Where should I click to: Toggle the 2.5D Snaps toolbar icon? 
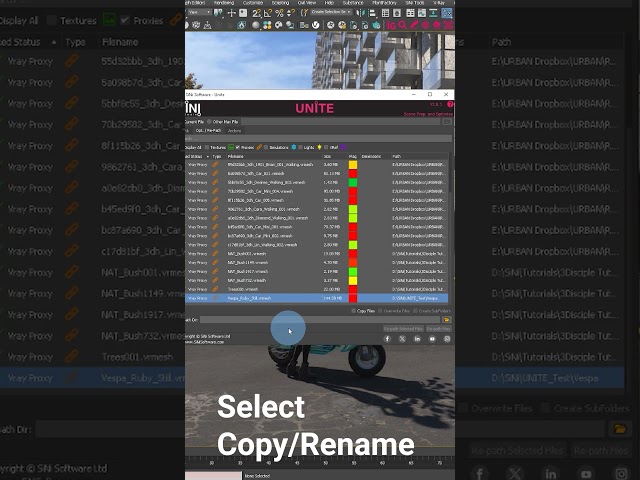point(256,13)
